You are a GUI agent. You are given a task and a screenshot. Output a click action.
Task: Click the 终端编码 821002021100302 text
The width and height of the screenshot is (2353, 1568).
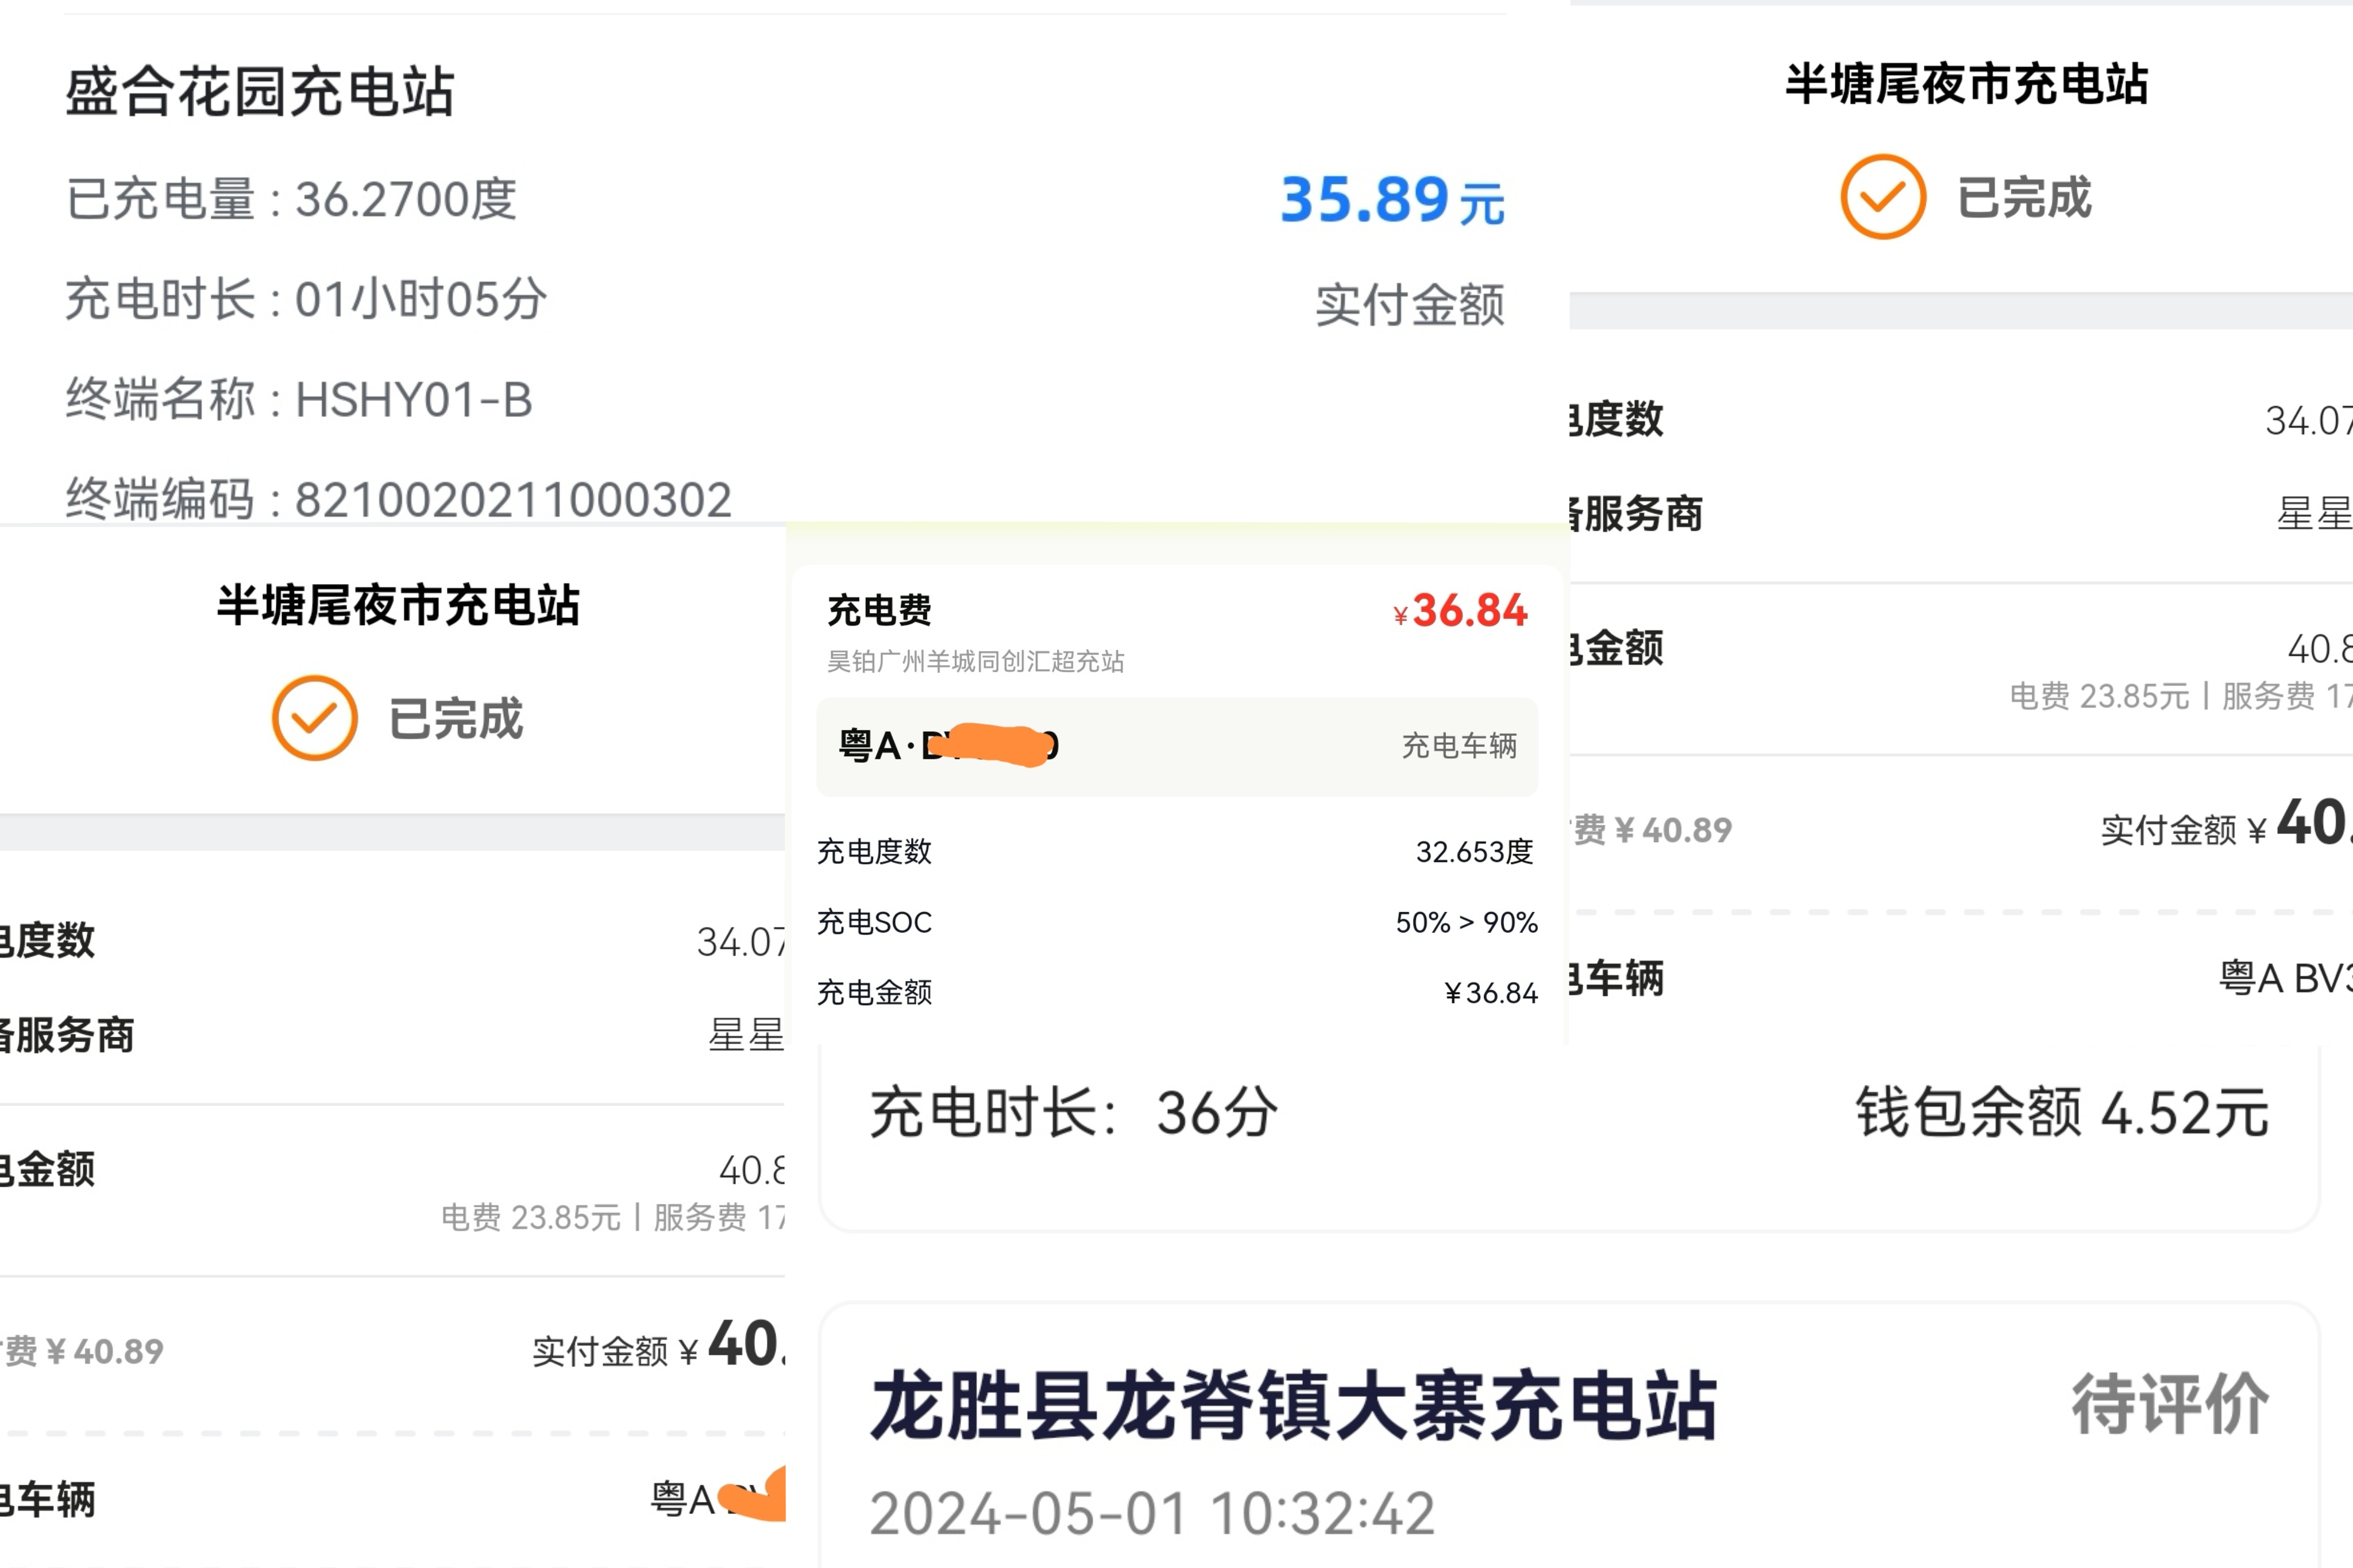pos(399,499)
